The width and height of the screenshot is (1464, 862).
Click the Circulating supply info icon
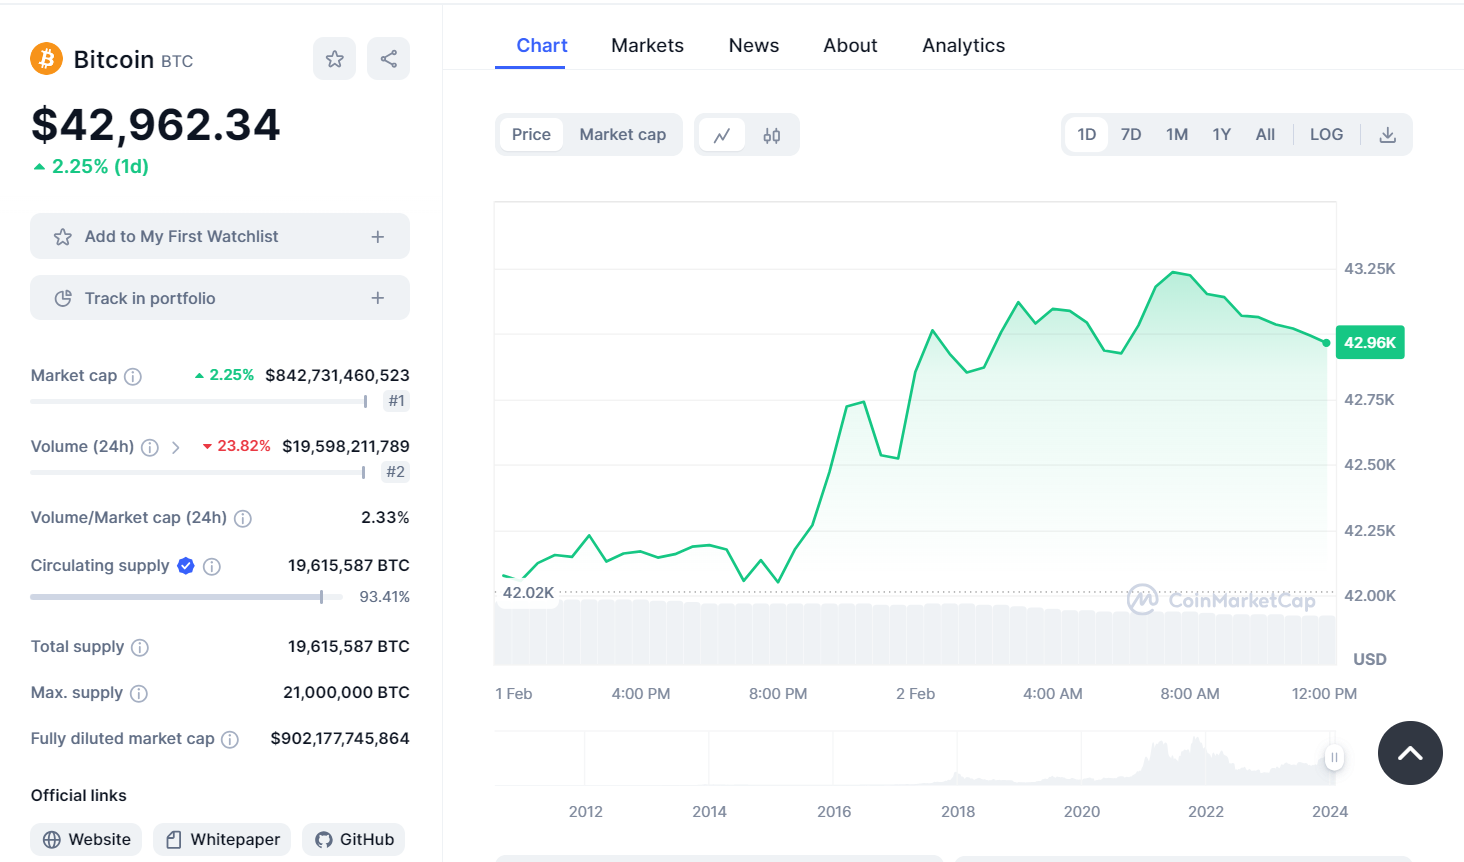(x=212, y=567)
